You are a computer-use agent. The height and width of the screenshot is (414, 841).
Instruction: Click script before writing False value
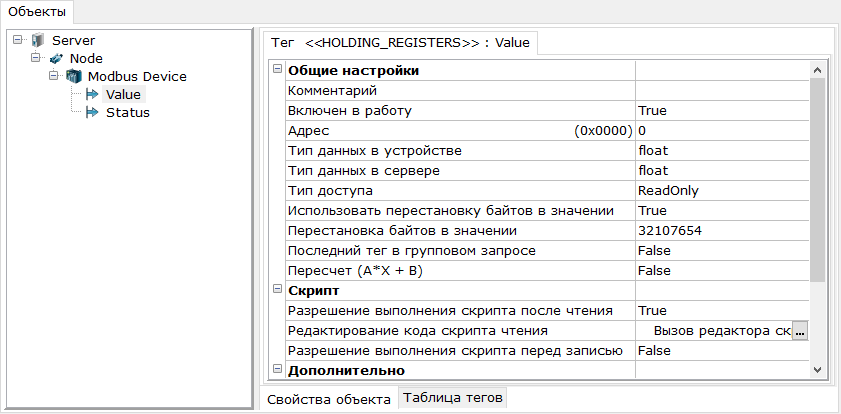click(722, 351)
